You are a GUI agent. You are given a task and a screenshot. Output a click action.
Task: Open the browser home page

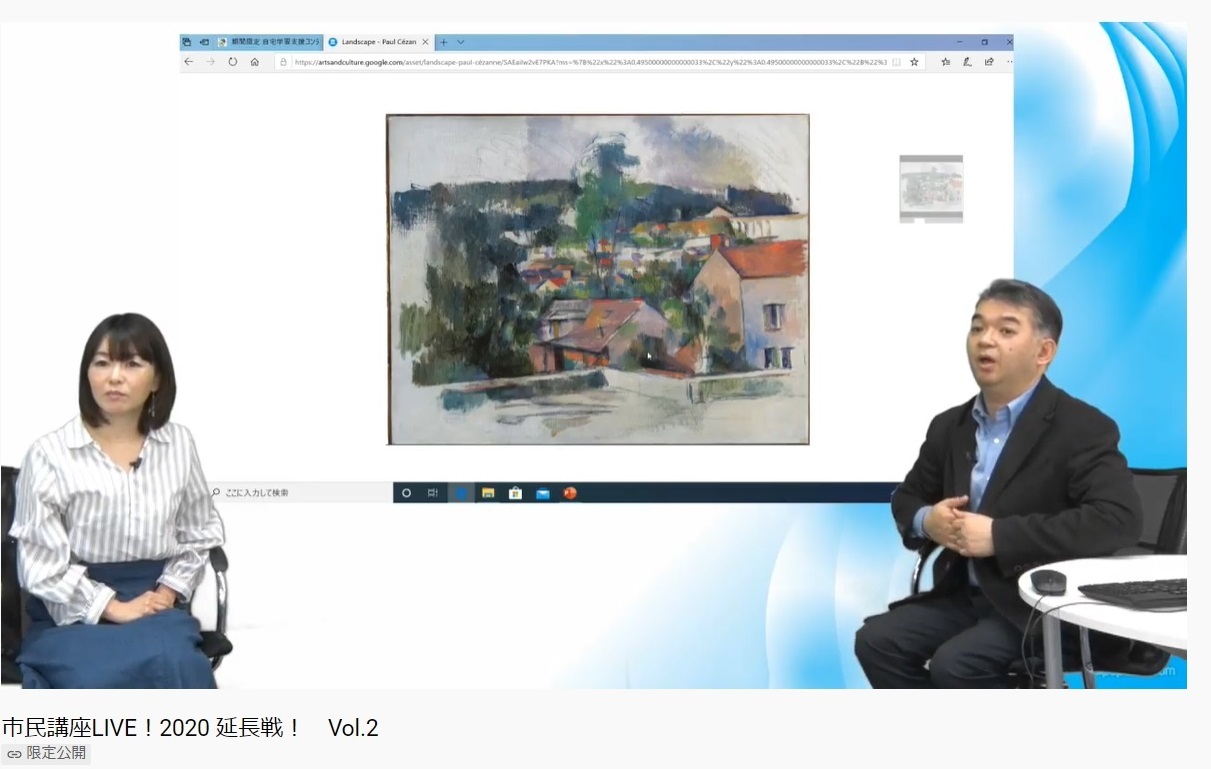[255, 62]
